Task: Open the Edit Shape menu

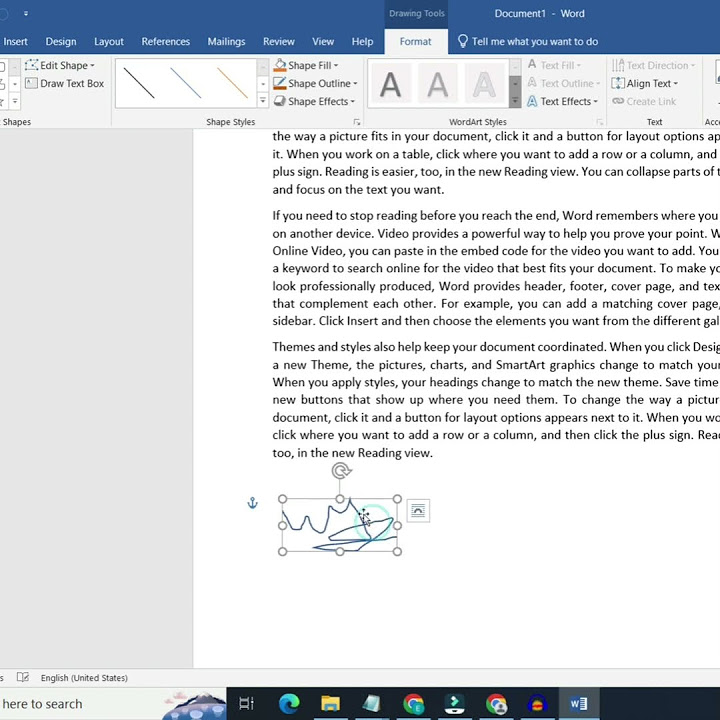Action: click(x=60, y=65)
